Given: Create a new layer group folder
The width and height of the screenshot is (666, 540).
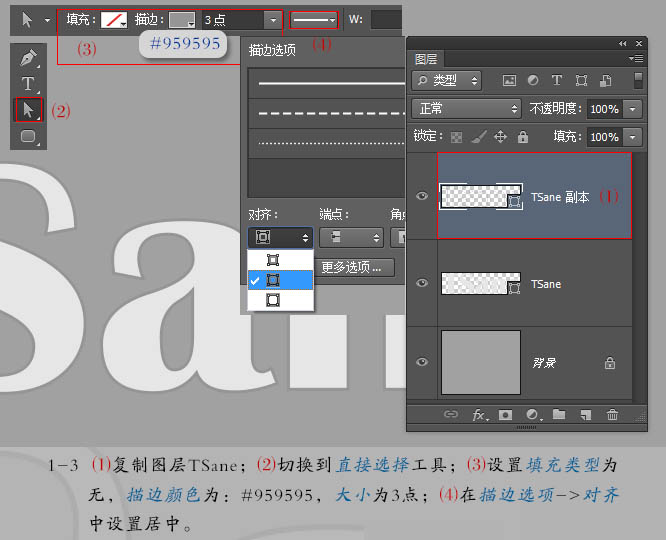Looking at the screenshot, I should (x=559, y=414).
